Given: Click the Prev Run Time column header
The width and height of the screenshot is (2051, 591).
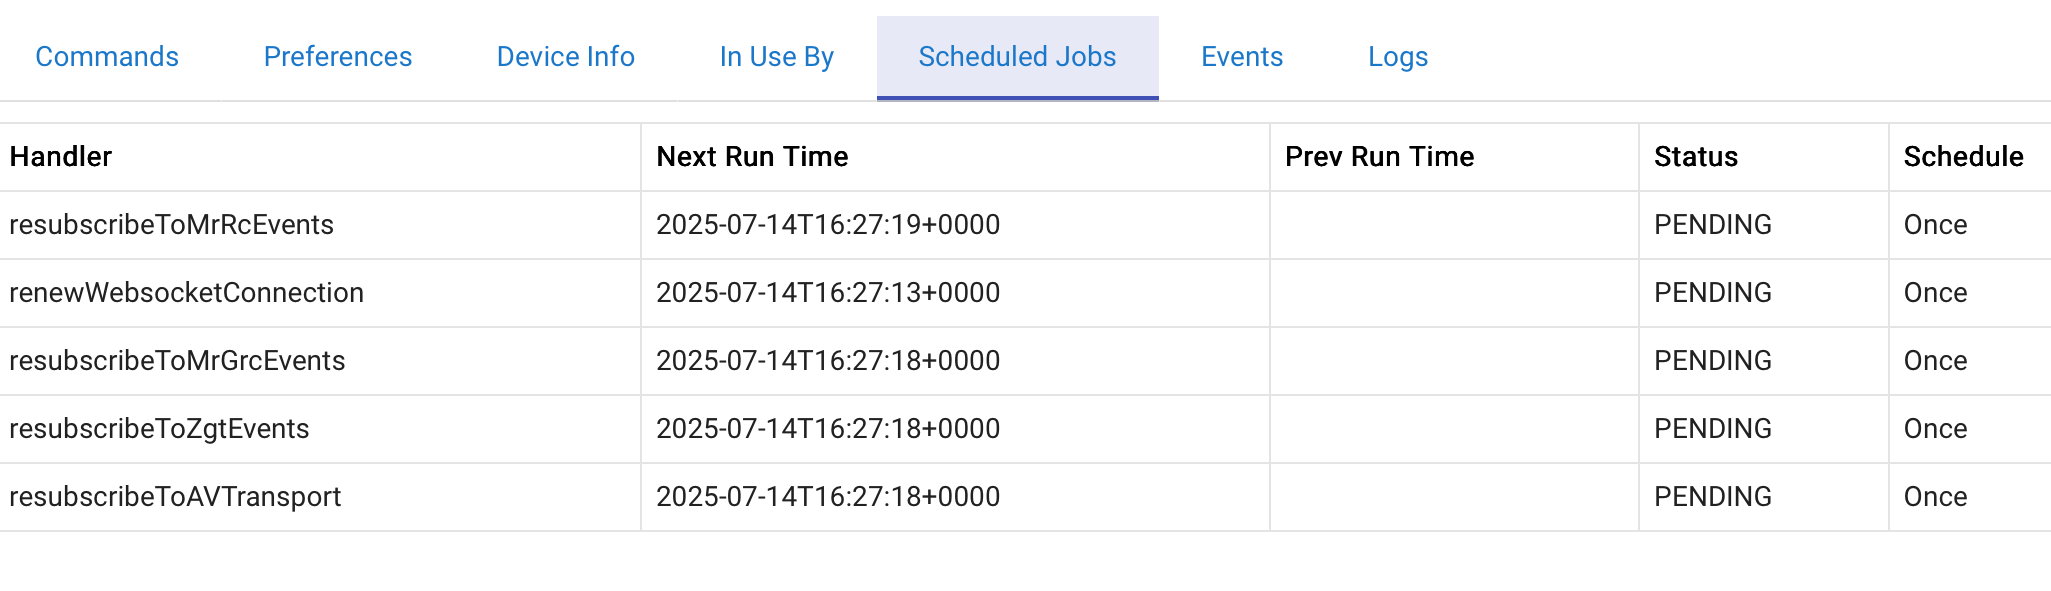Looking at the screenshot, I should click(1379, 157).
